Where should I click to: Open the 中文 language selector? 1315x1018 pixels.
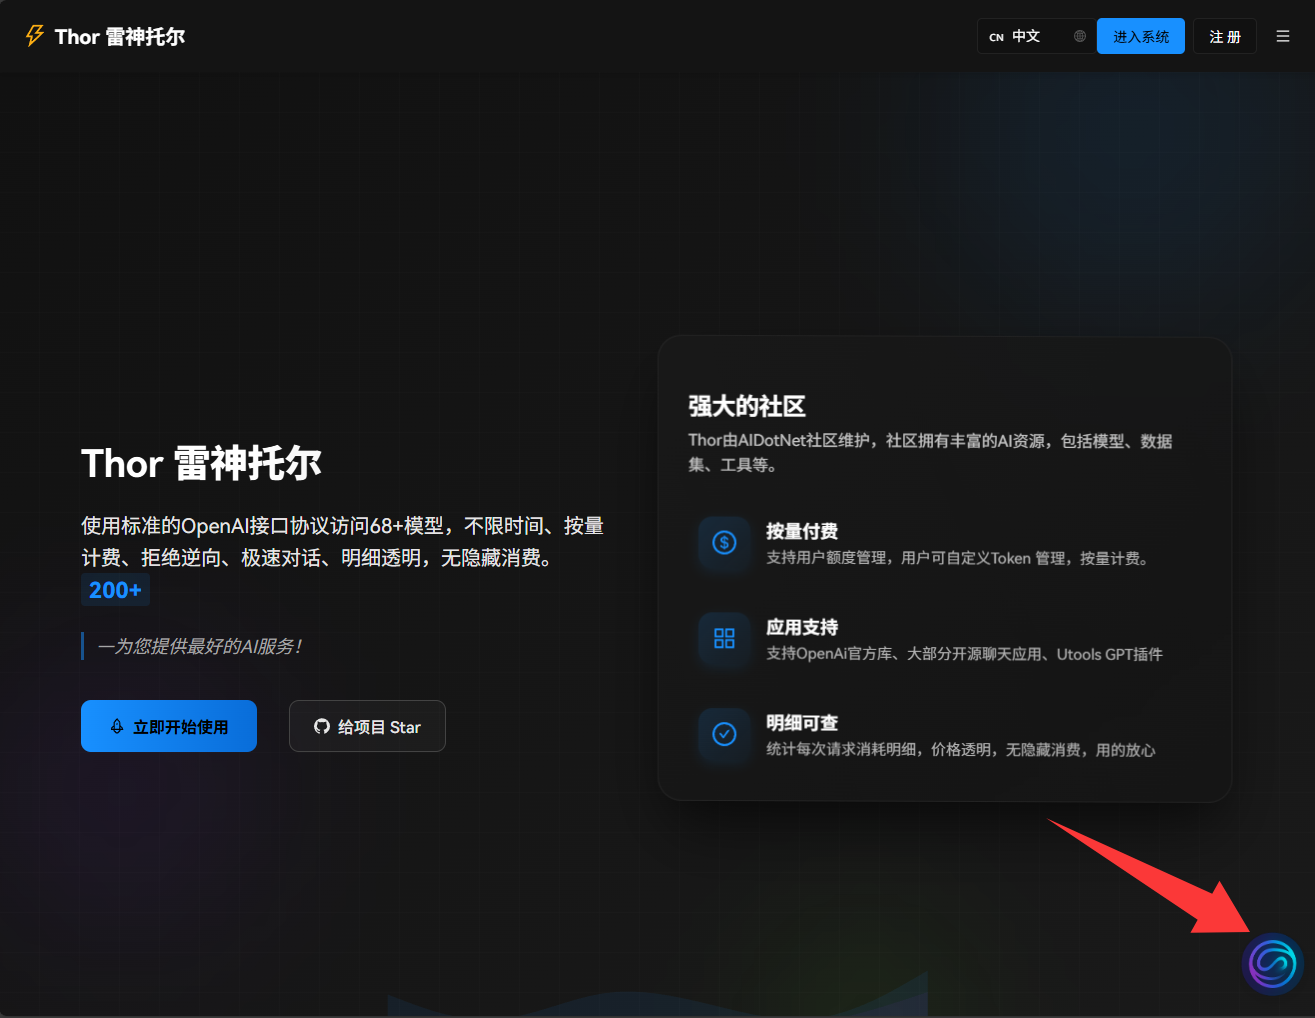(x=1037, y=36)
